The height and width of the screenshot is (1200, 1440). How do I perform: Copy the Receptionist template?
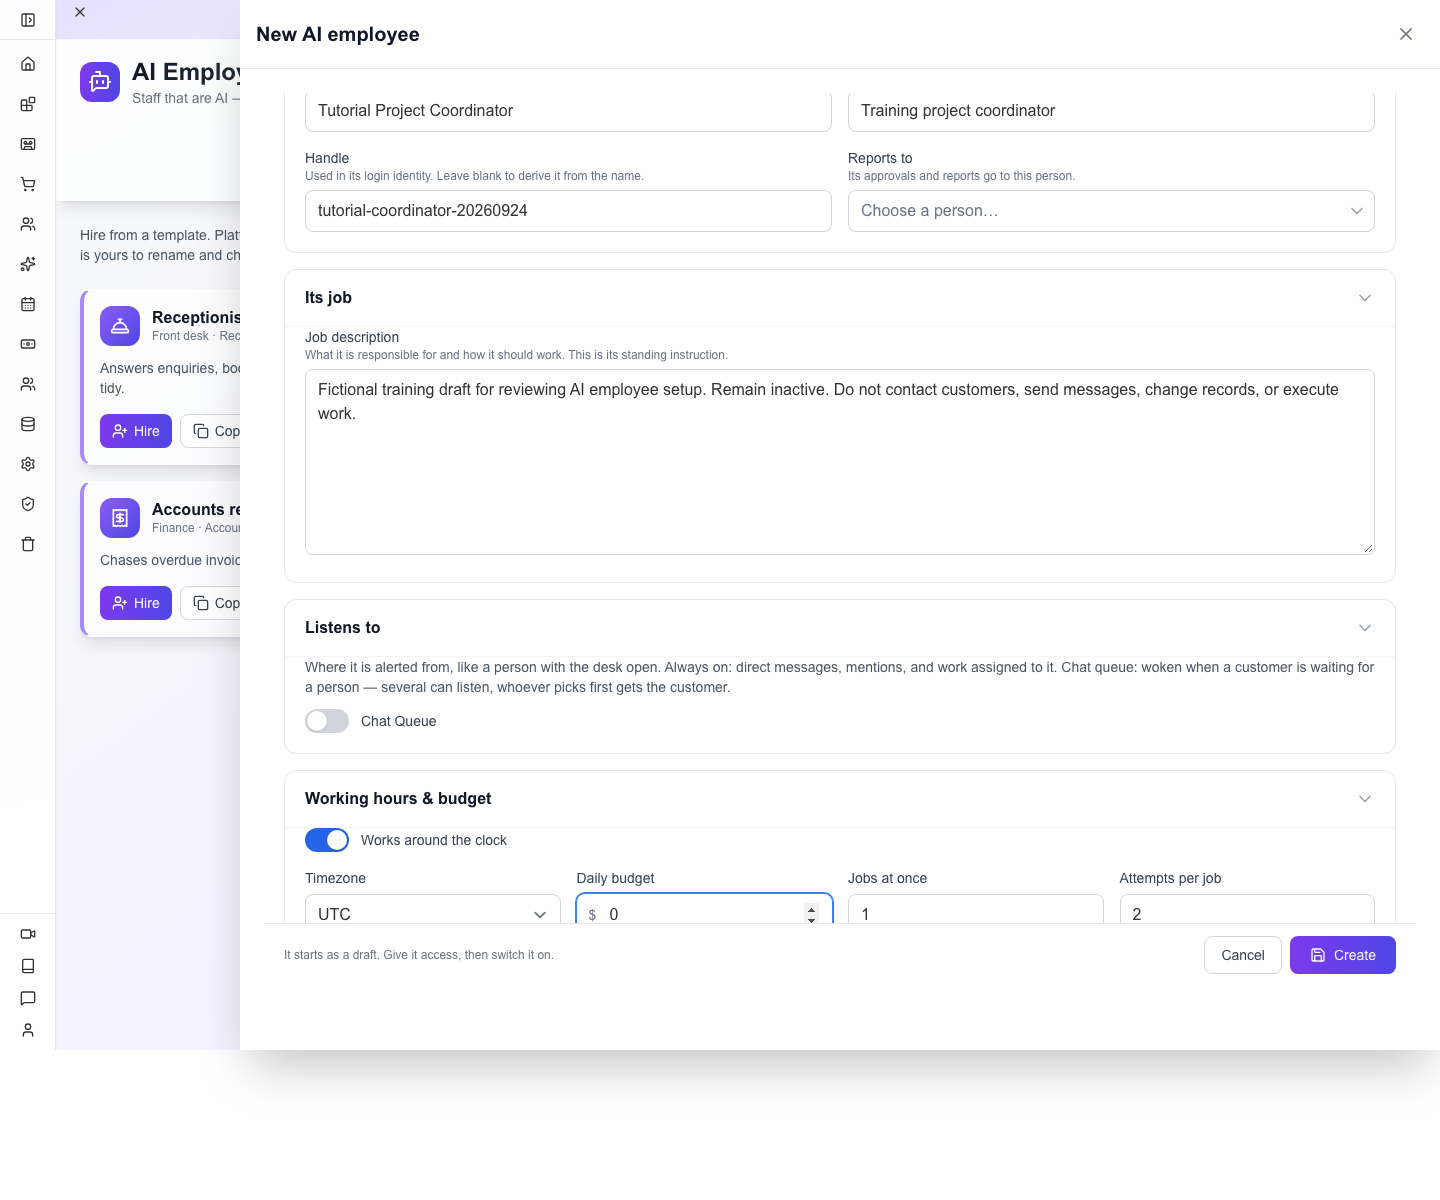tap(211, 431)
